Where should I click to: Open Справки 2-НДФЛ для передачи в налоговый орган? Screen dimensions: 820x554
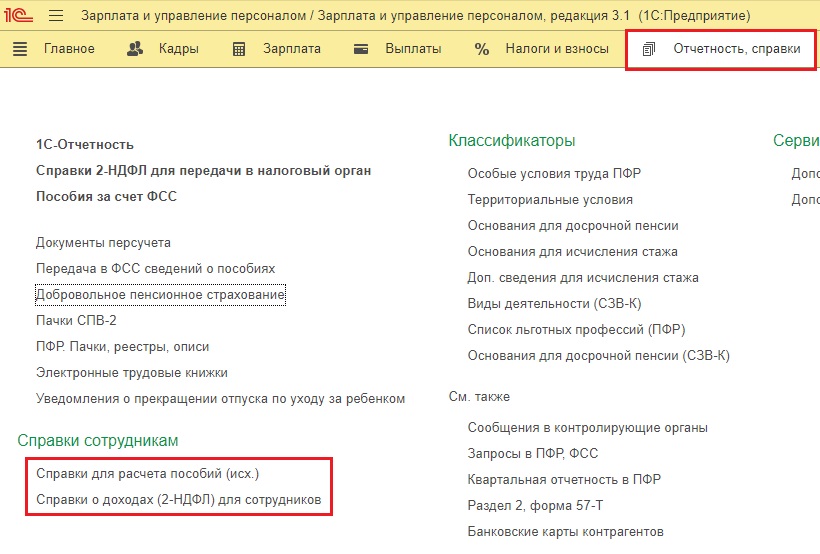[203, 171]
